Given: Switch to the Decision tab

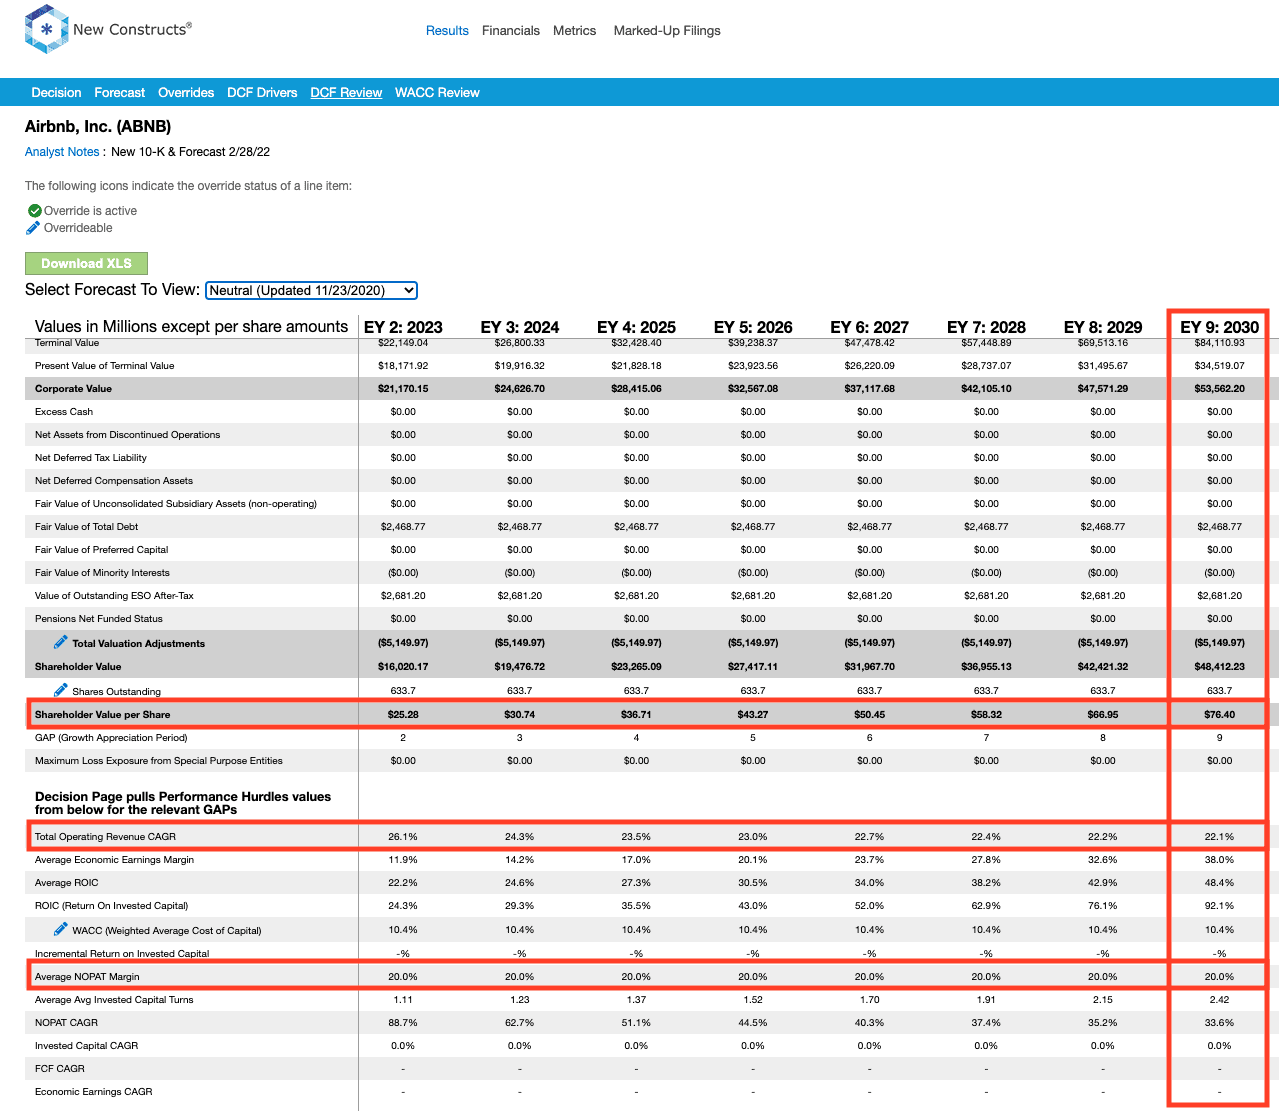Looking at the screenshot, I should point(56,92).
